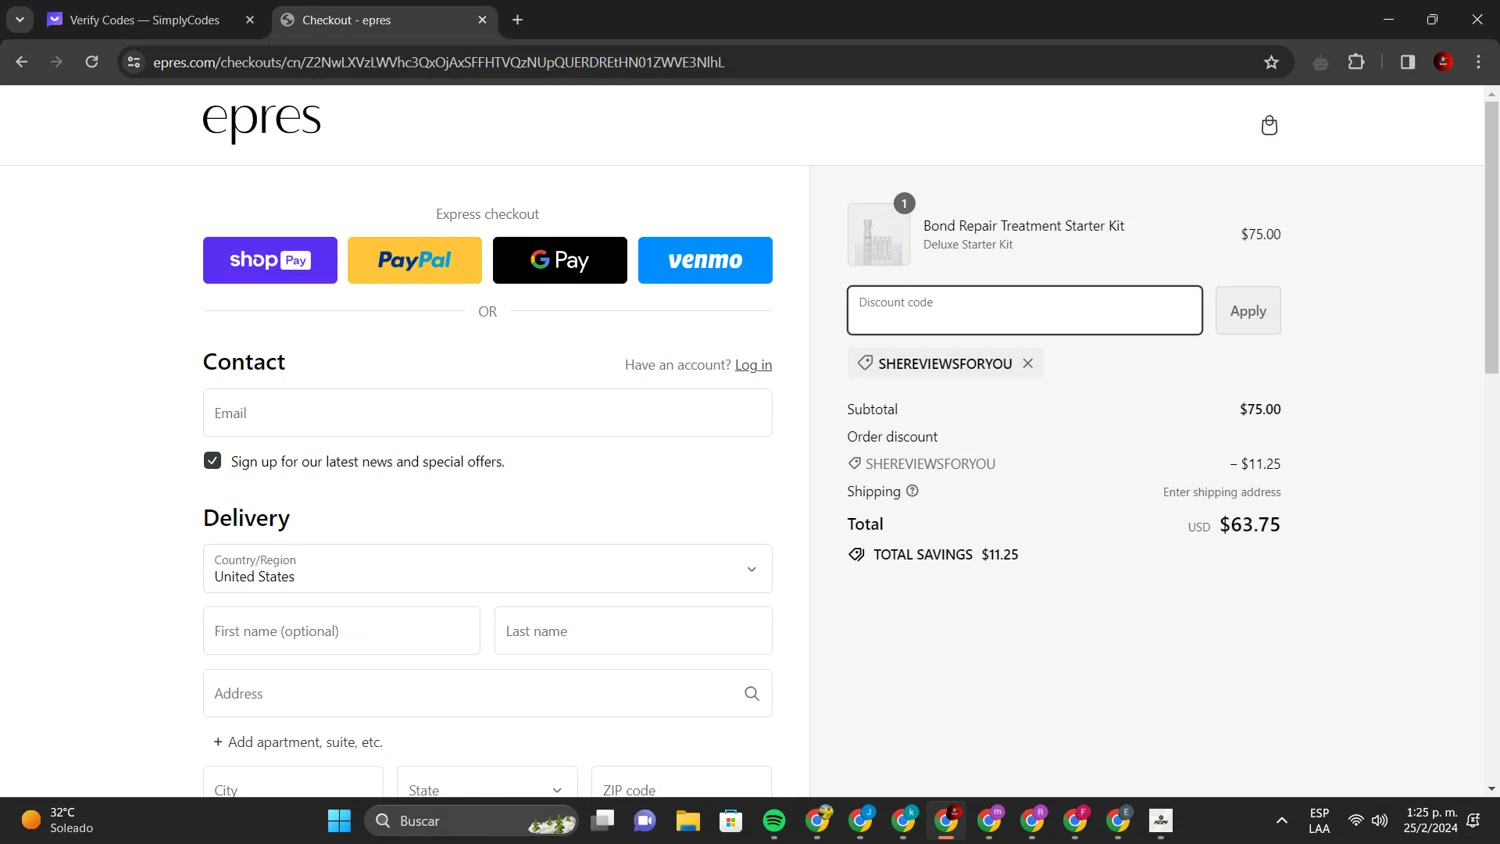
Task: Focus the Discount code field
Action: [x=1025, y=310]
